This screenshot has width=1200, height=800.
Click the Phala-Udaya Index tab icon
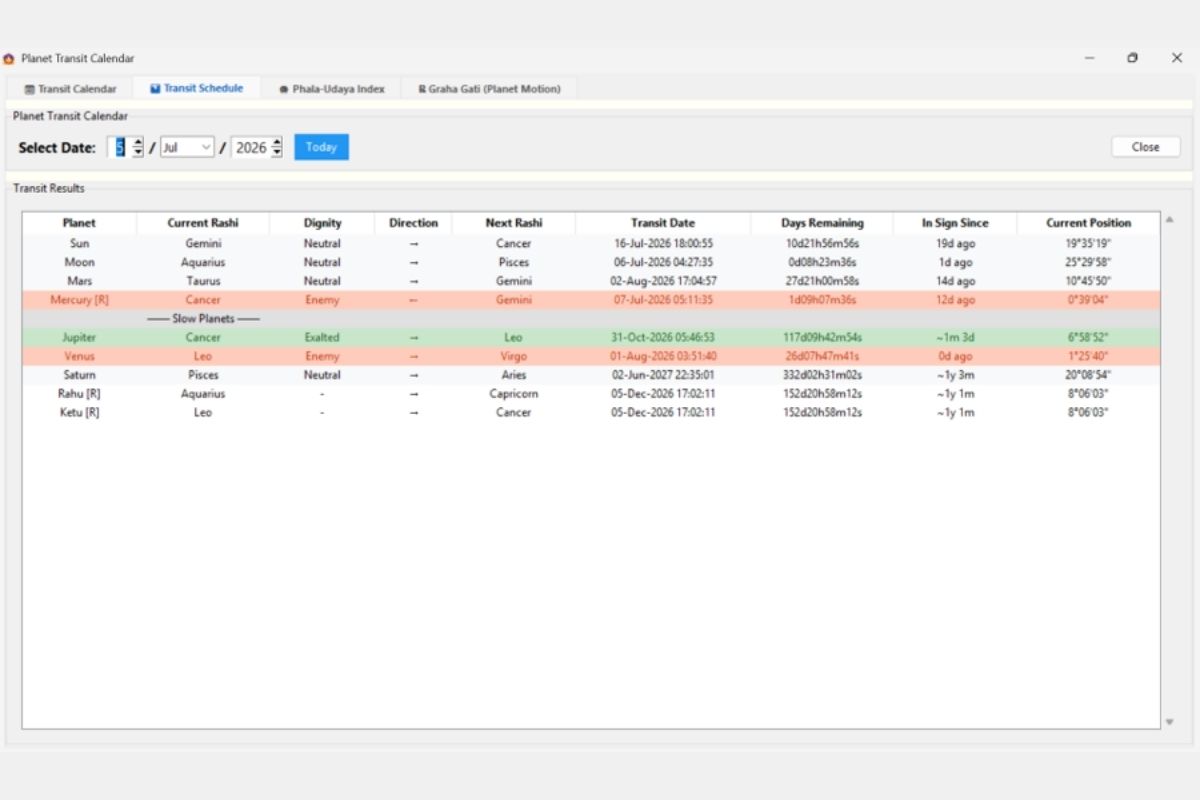click(284, 89)
